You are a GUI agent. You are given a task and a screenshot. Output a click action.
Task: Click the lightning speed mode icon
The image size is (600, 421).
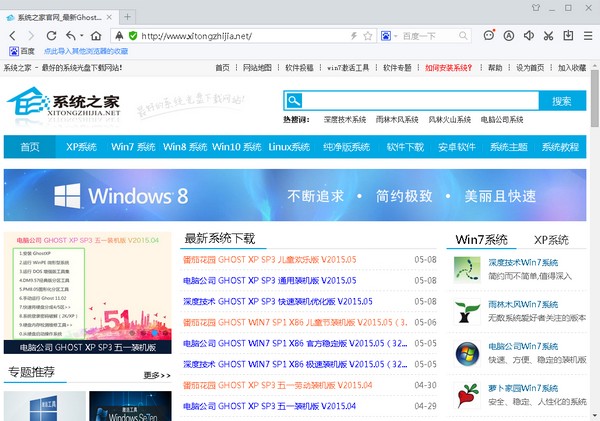tap(354, 36)
